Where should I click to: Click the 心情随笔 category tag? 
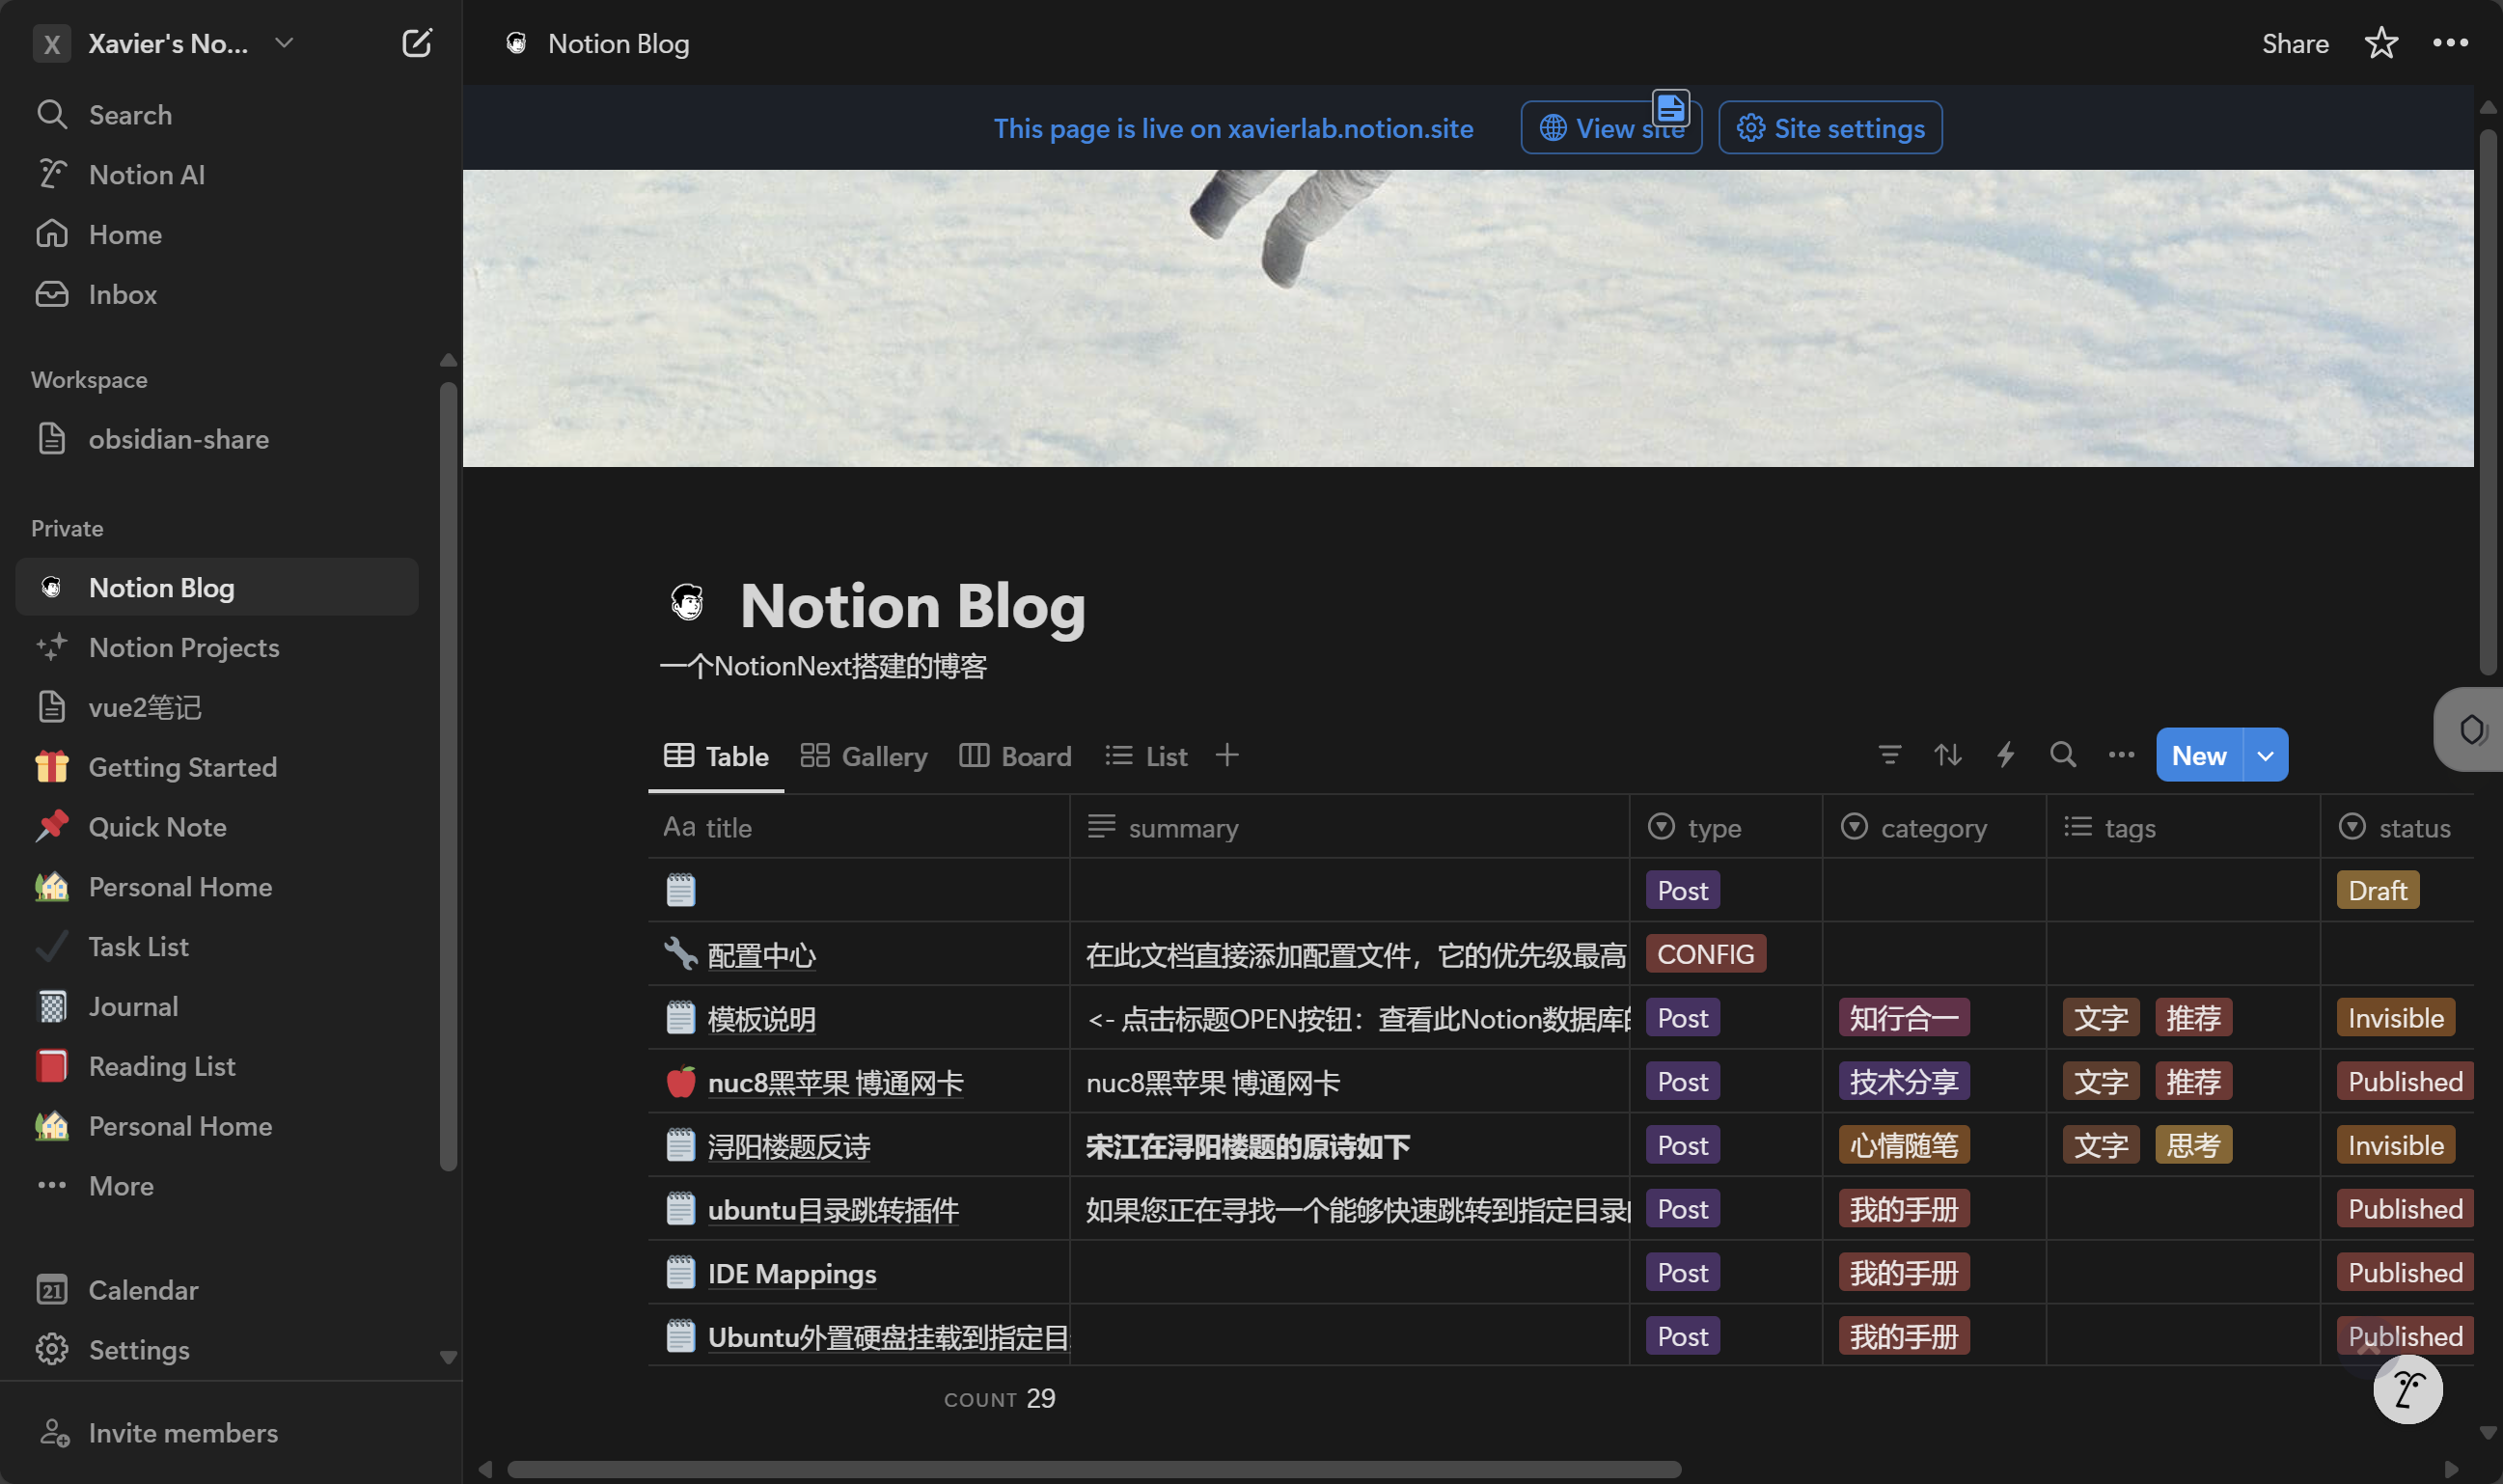click(x=1904, y=1145)
